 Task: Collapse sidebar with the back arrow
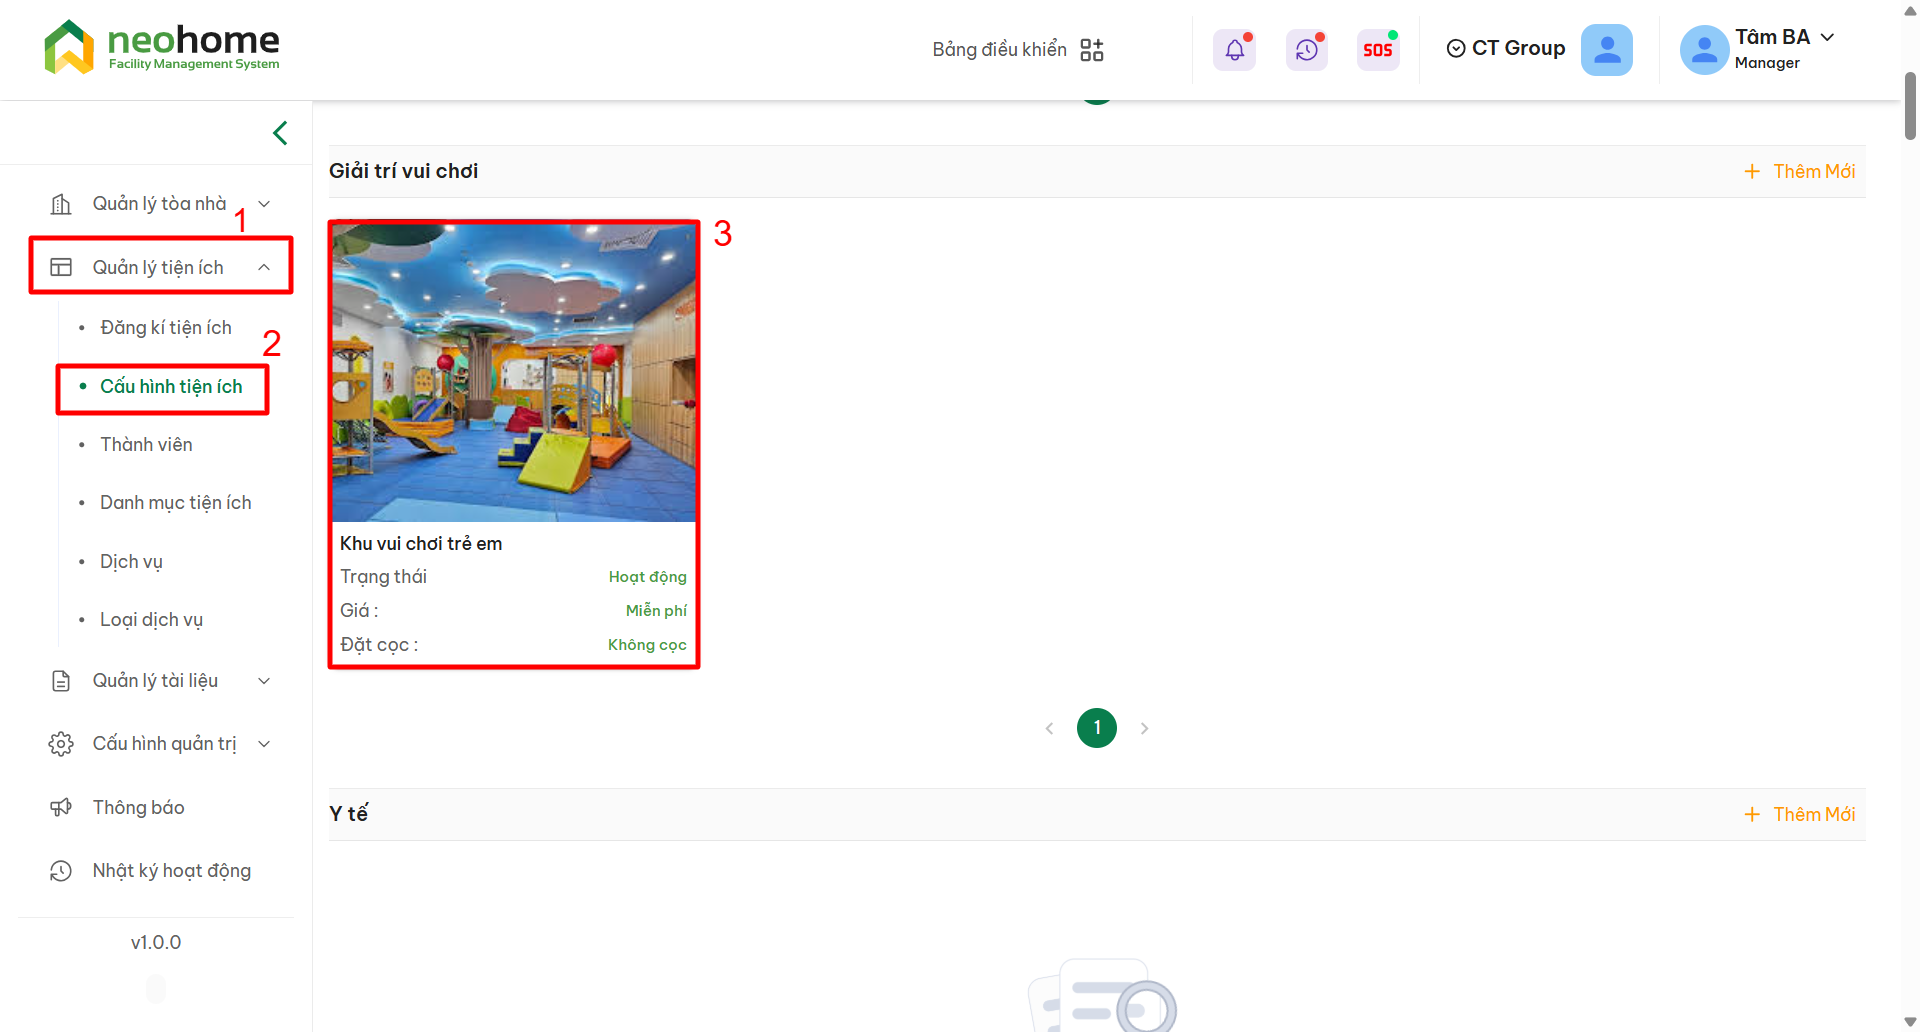(x=280, y=133)
